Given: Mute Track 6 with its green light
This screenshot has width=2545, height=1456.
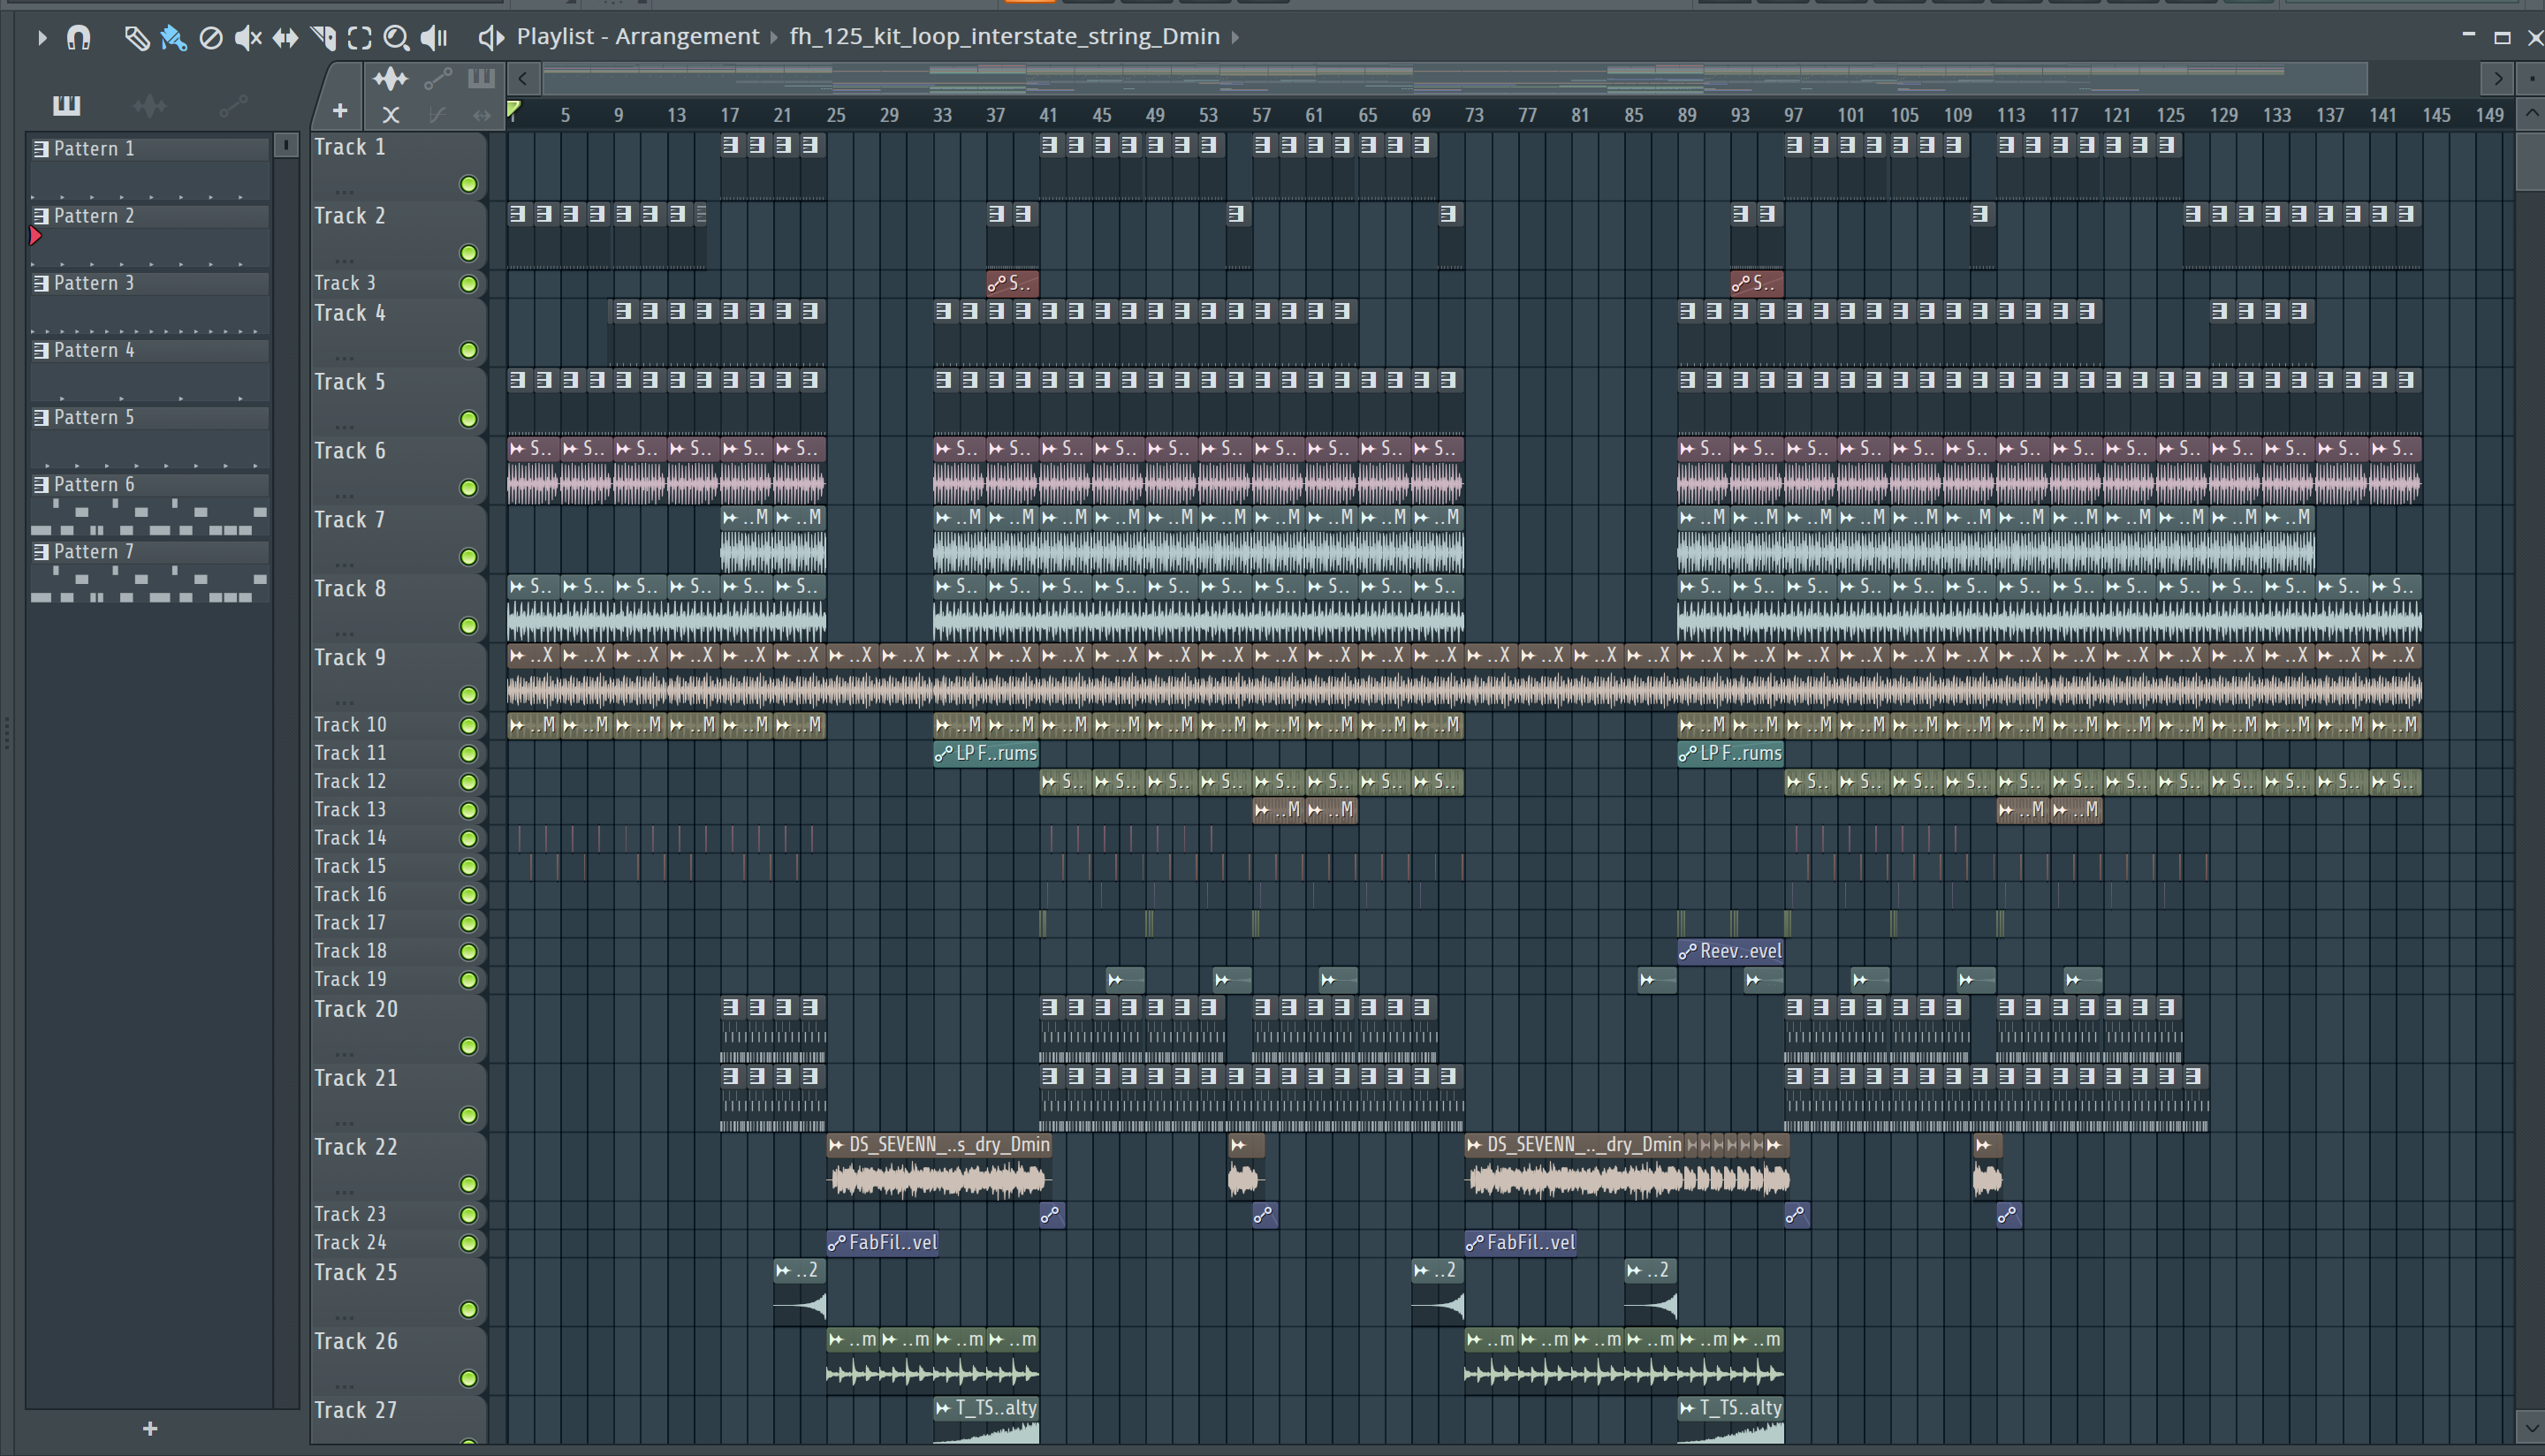Looking at the screenshot, I should (x=468, y=488).
